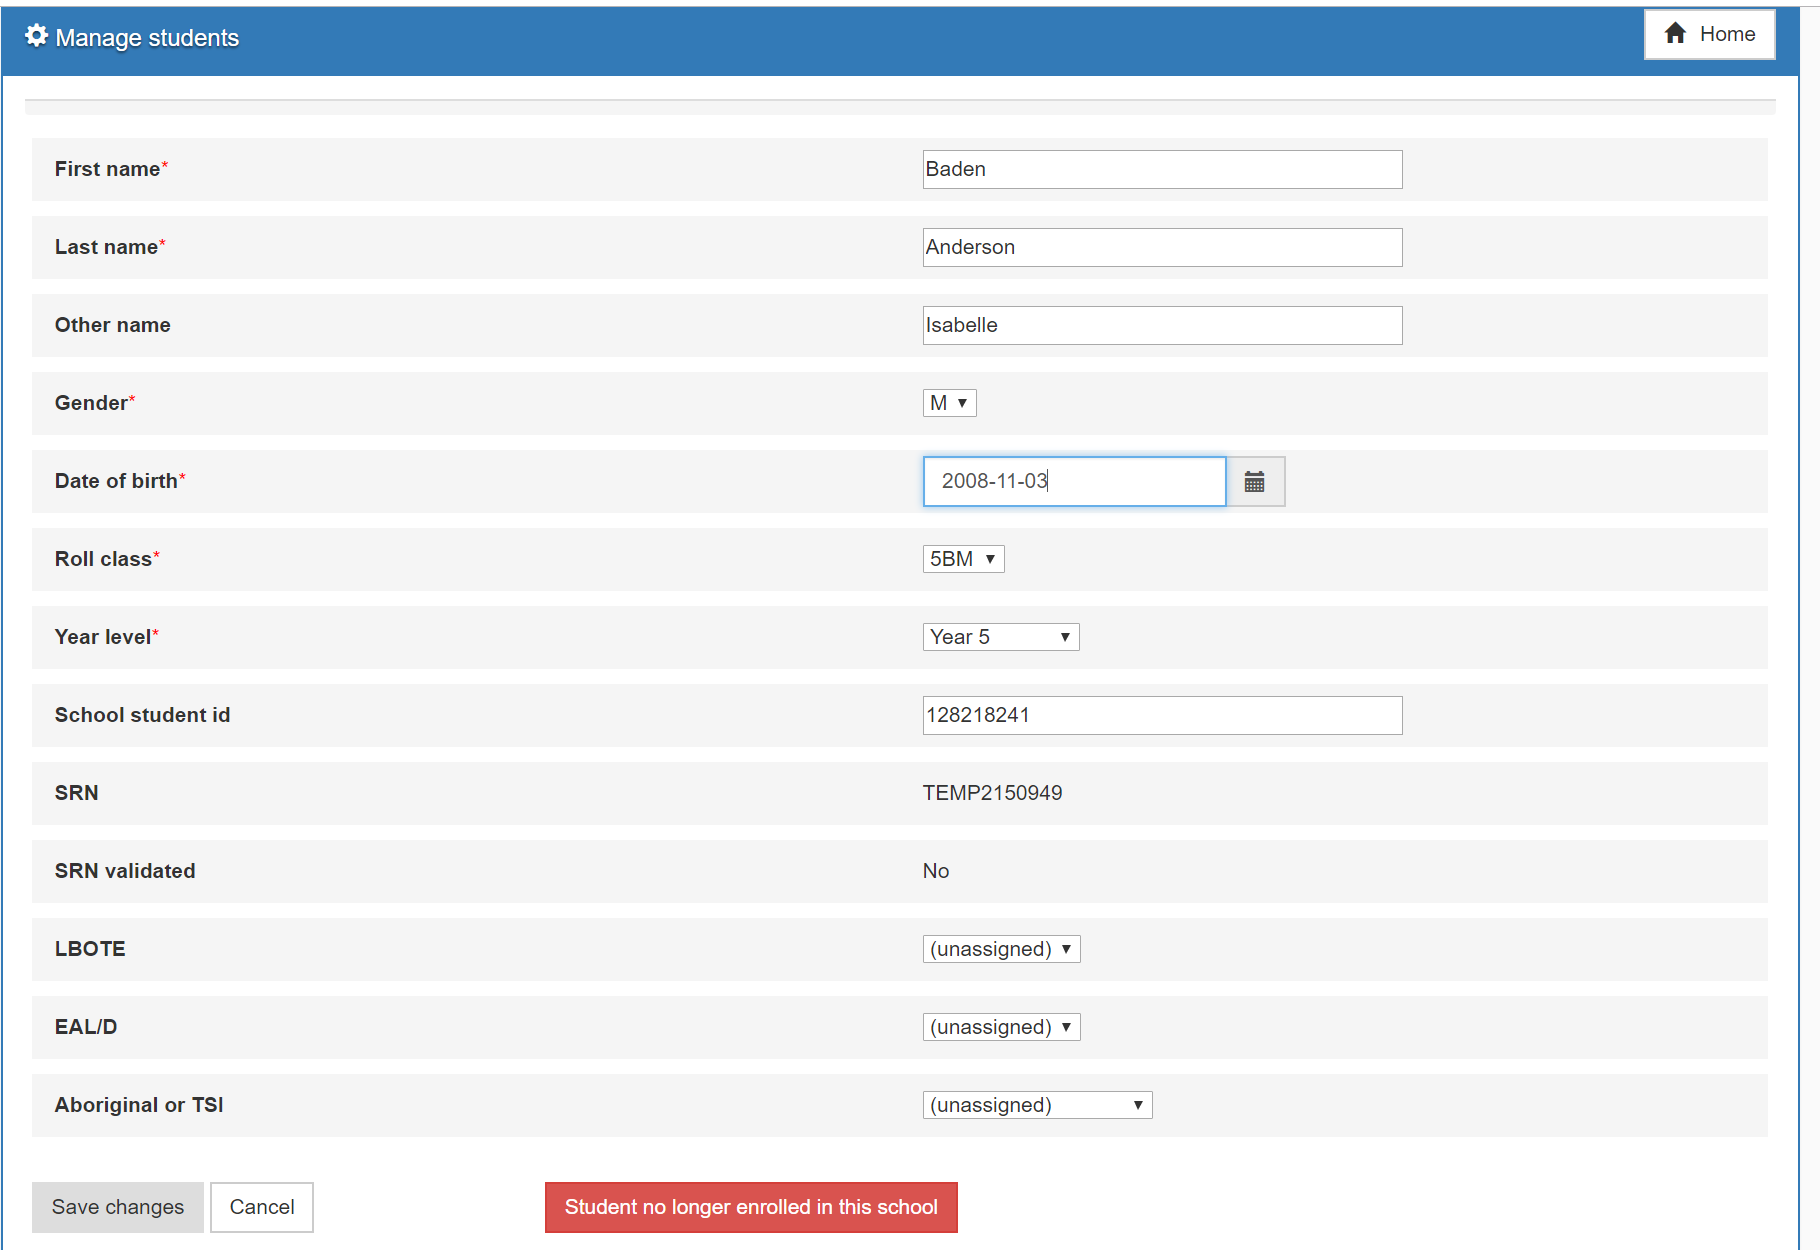The width and height of the screenshot is (1820, 1250).
Task: Click the Manage students heading text
Action: click(x=147, y=38)
